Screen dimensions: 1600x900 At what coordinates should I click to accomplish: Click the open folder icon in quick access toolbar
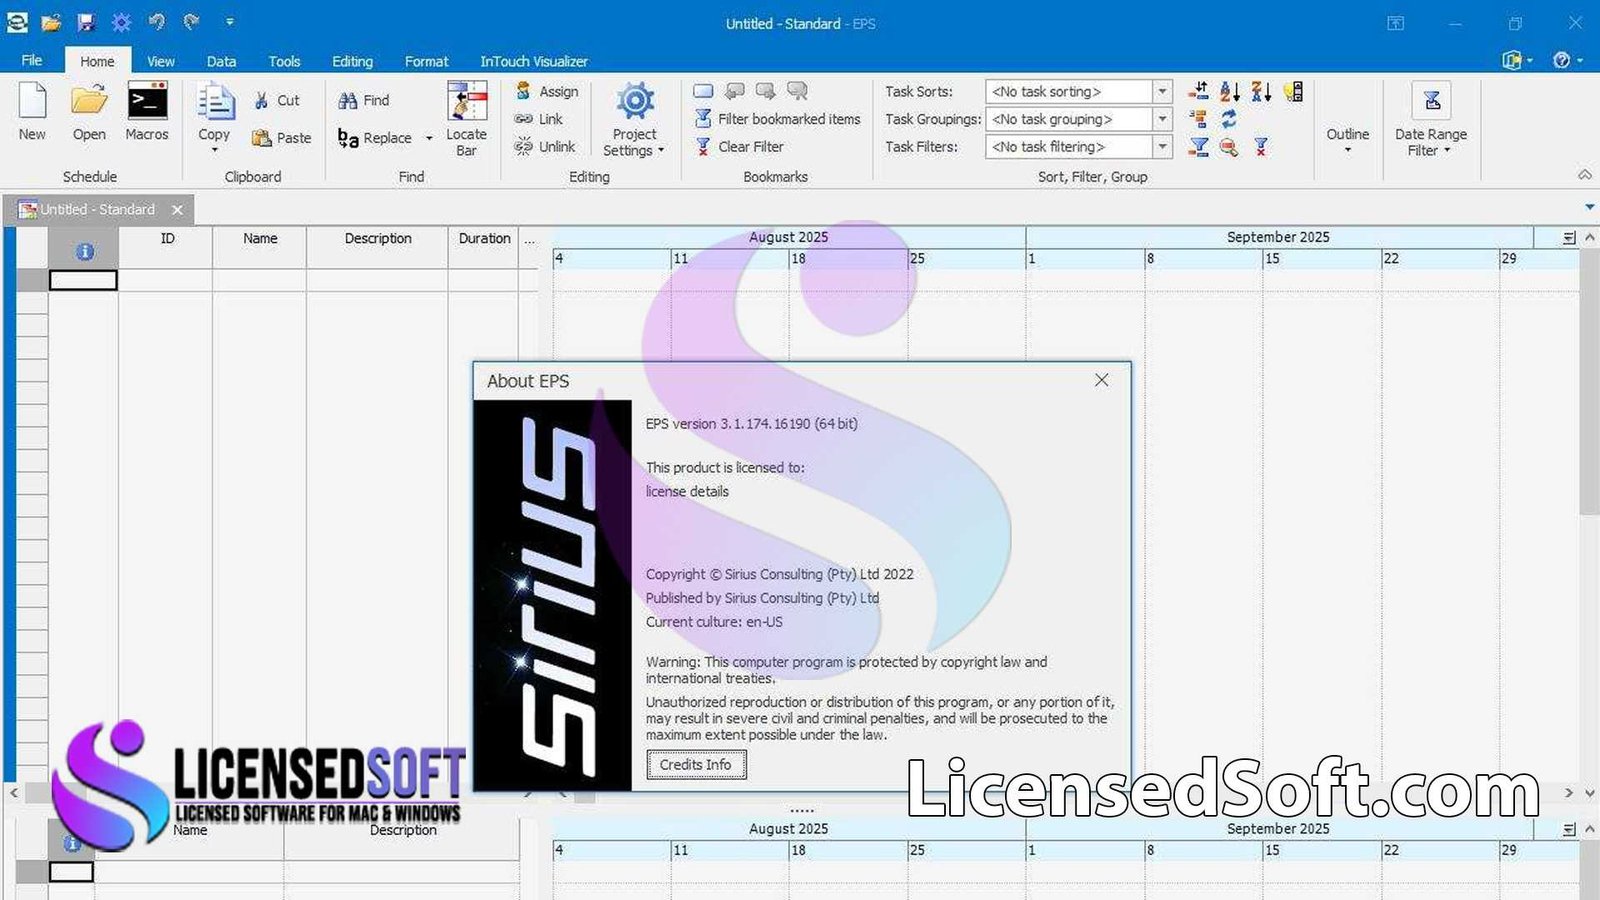coord(51,22)
